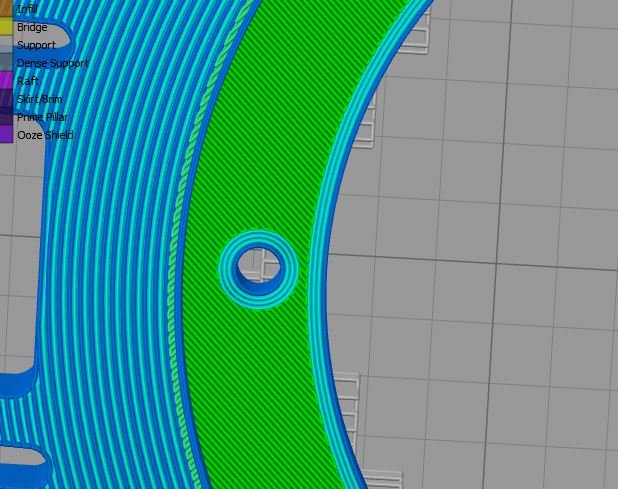Click the orange Infill color swatch

[6, 9]
